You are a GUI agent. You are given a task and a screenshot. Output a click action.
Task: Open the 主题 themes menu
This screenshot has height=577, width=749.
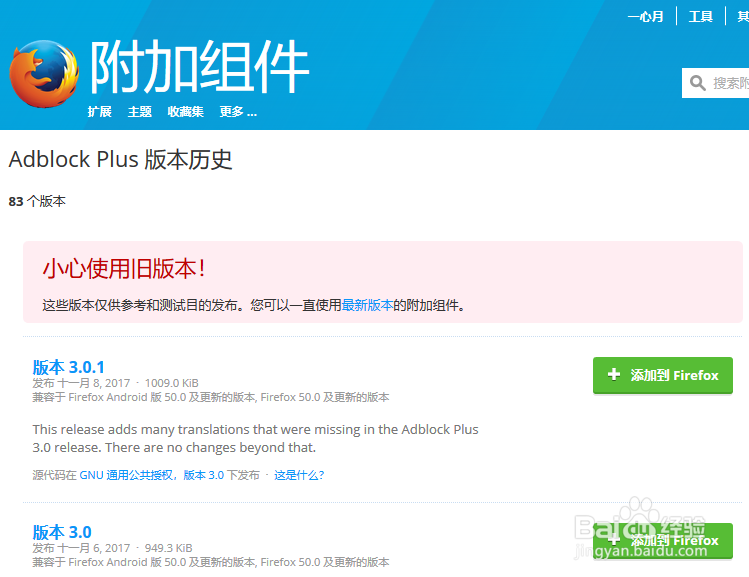coord(139,112)
